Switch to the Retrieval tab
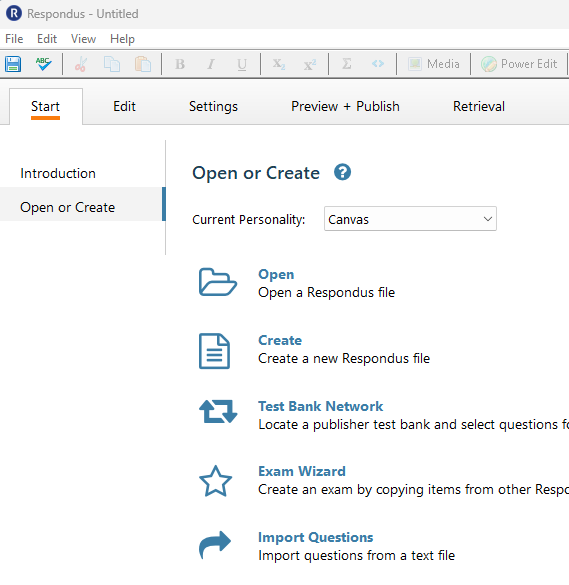 pyautogui.click(x=479, y=106)
